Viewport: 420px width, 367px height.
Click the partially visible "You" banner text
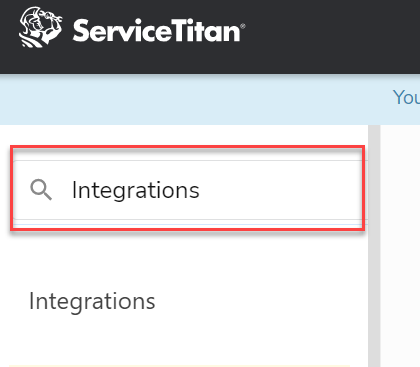click(406, 98)
